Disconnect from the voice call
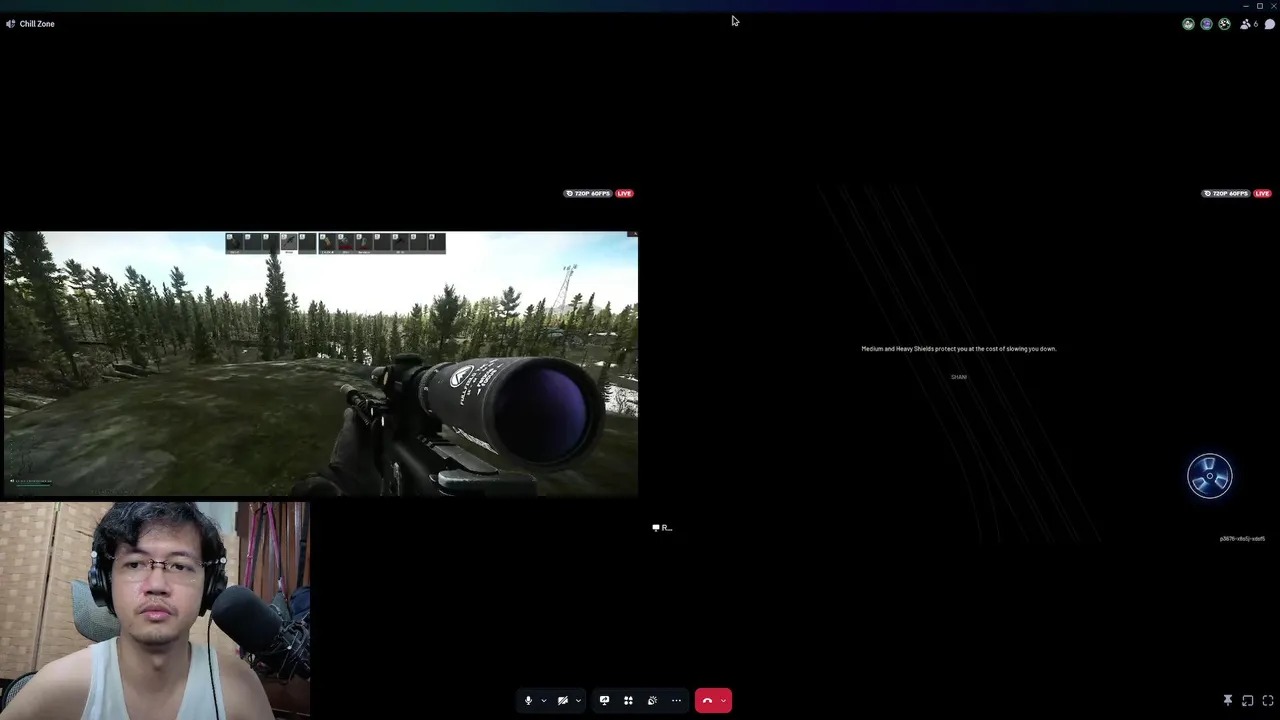 point(707,701)
